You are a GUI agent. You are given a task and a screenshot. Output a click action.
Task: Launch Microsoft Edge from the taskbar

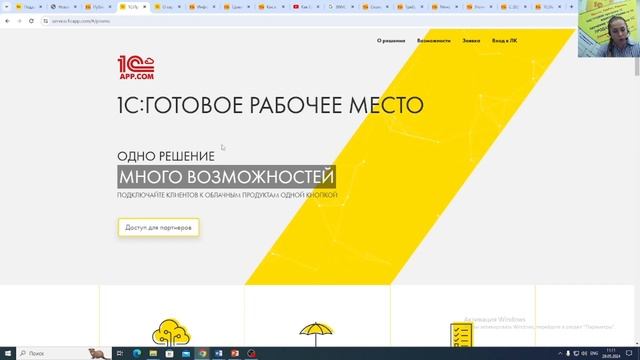click(x=137, y=353)
